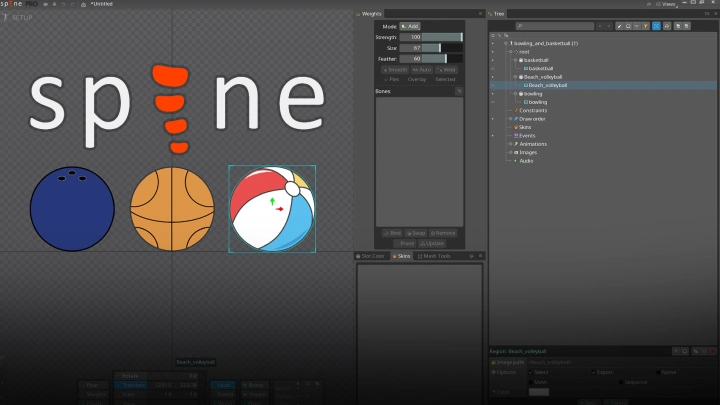Image resolution: width=720 pixels, height=405 pixels.
Task: Click the gold icon right of blue Tree button
Action: click(x=667, y=26)
